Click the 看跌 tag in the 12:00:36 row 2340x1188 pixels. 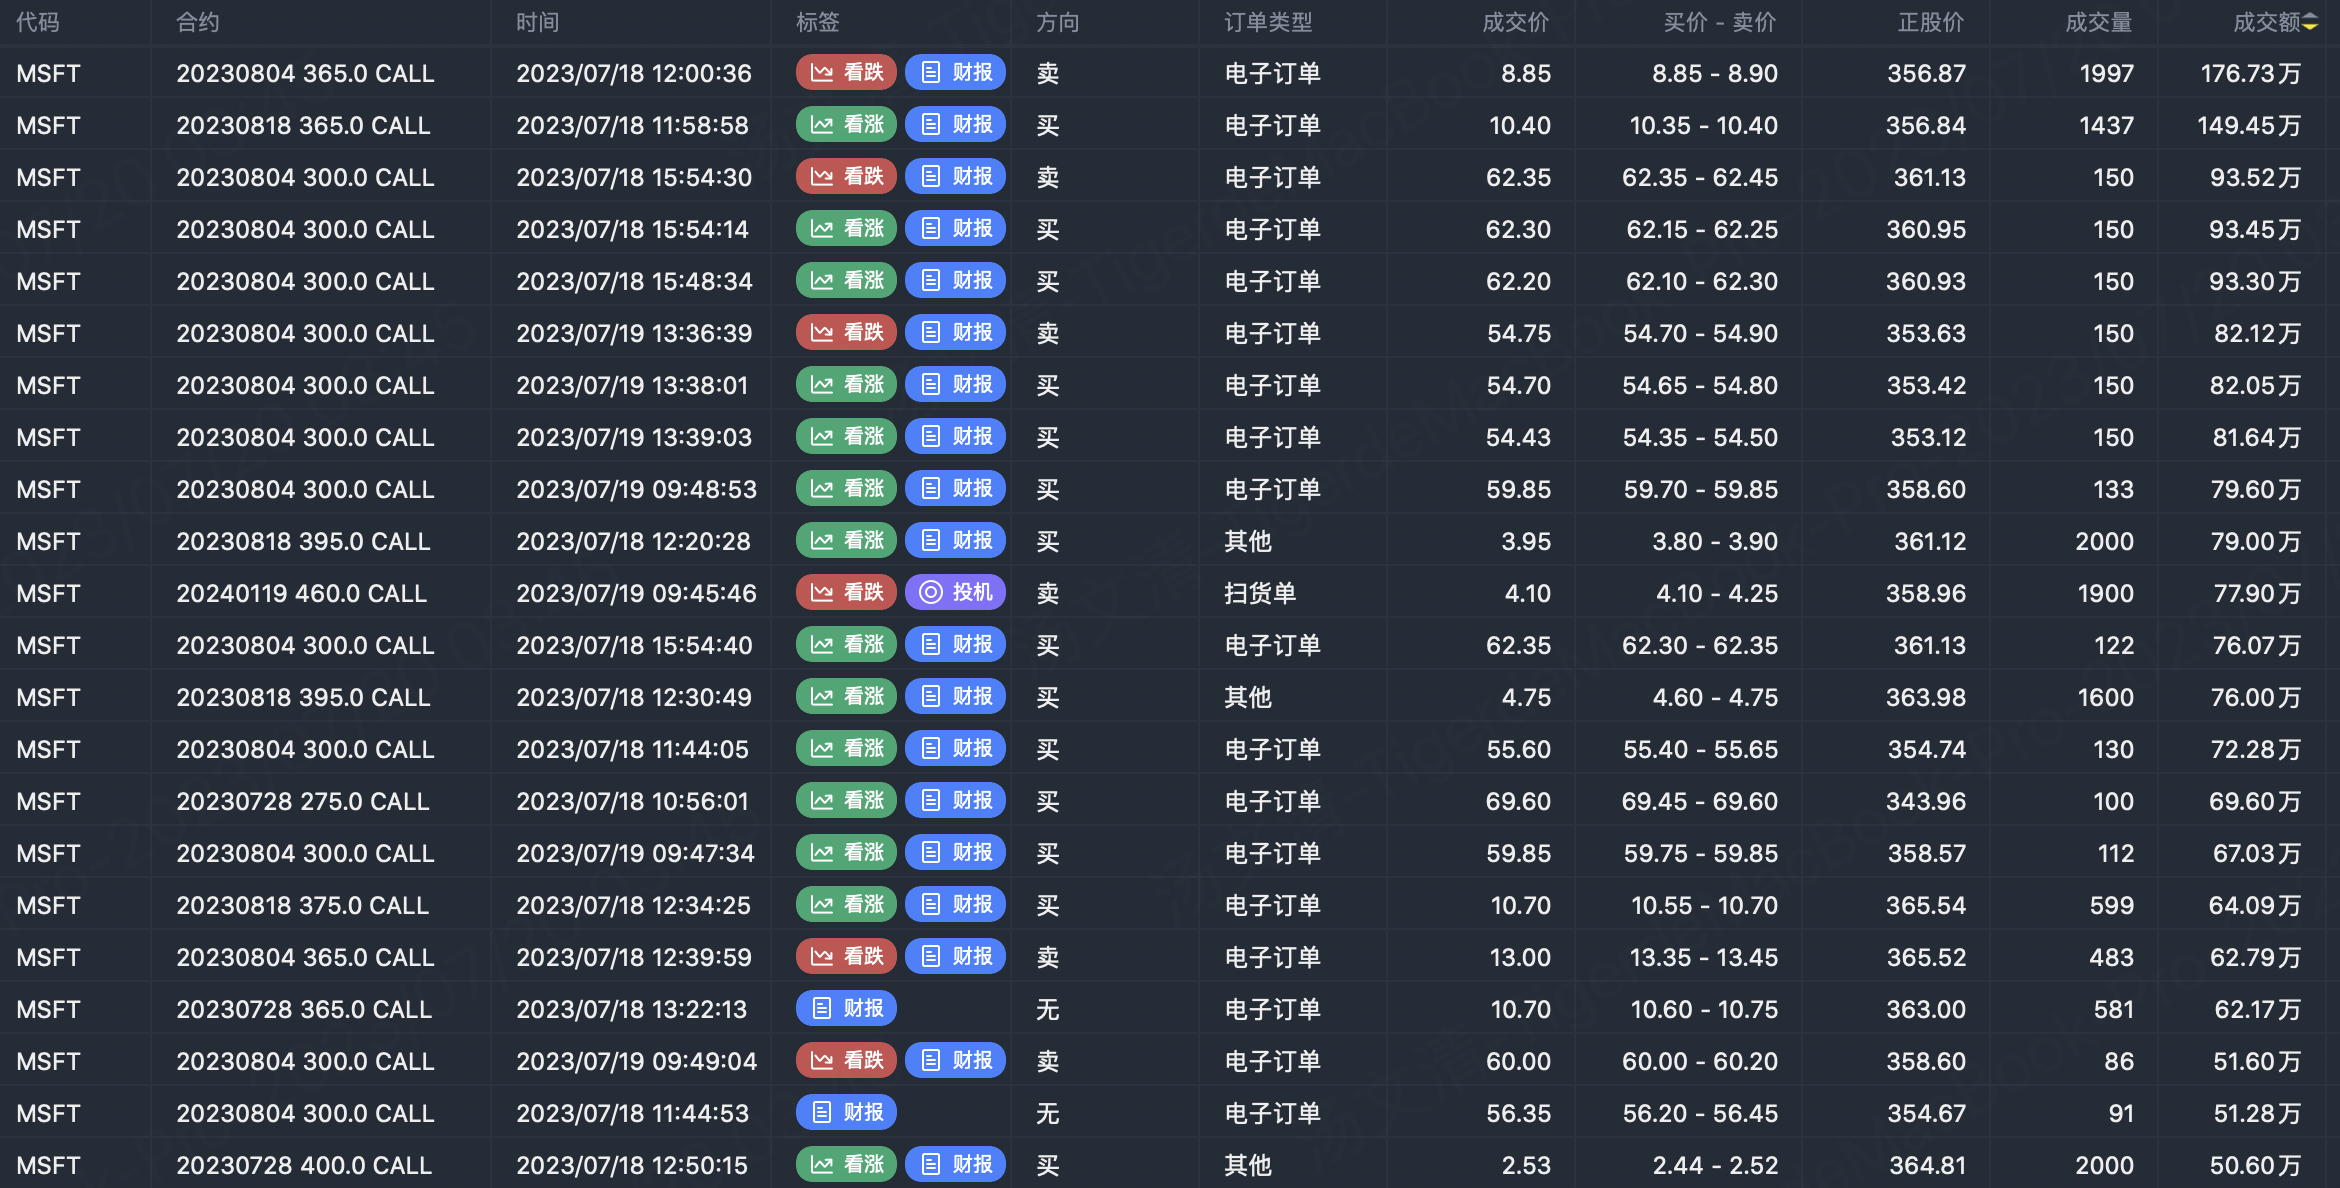[846, 72]
